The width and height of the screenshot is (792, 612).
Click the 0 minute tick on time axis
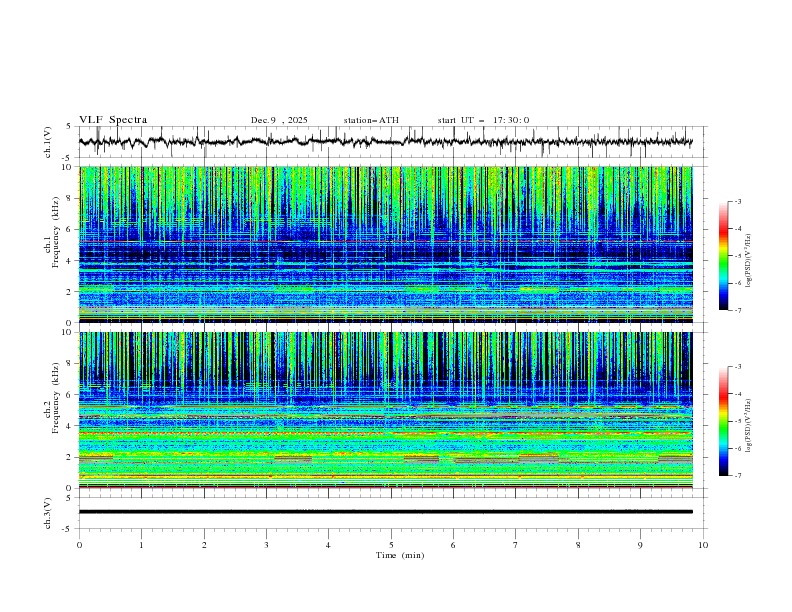tap(79, 544)
